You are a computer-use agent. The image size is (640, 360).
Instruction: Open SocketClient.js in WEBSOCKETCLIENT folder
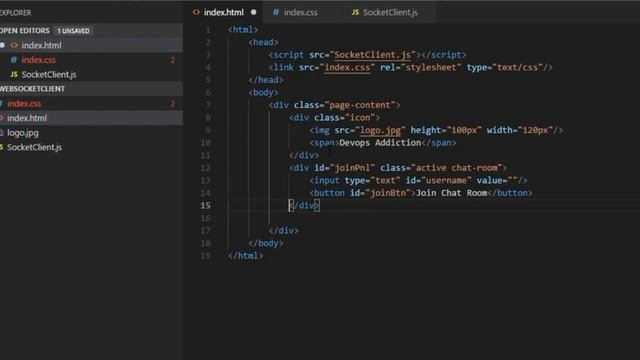91,147
